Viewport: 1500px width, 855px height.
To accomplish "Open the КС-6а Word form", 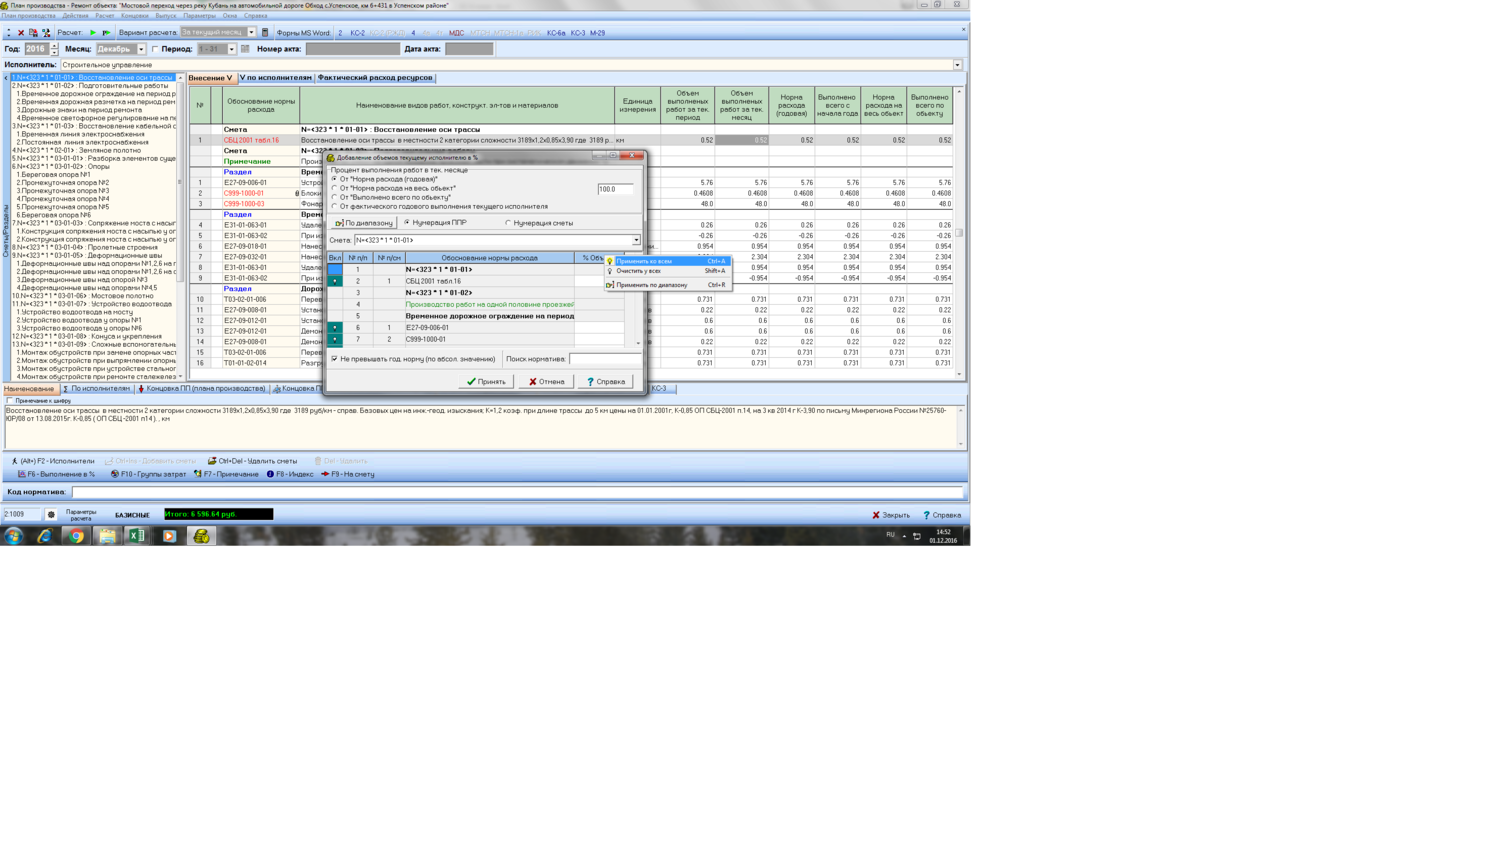I will (556, 33).
